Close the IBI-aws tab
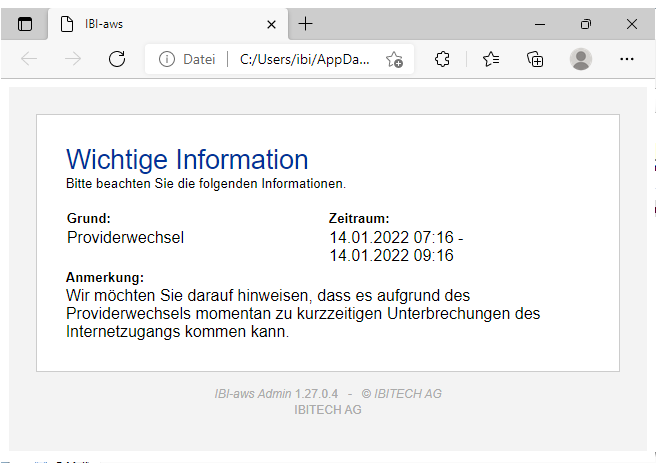 click(270, 24)
